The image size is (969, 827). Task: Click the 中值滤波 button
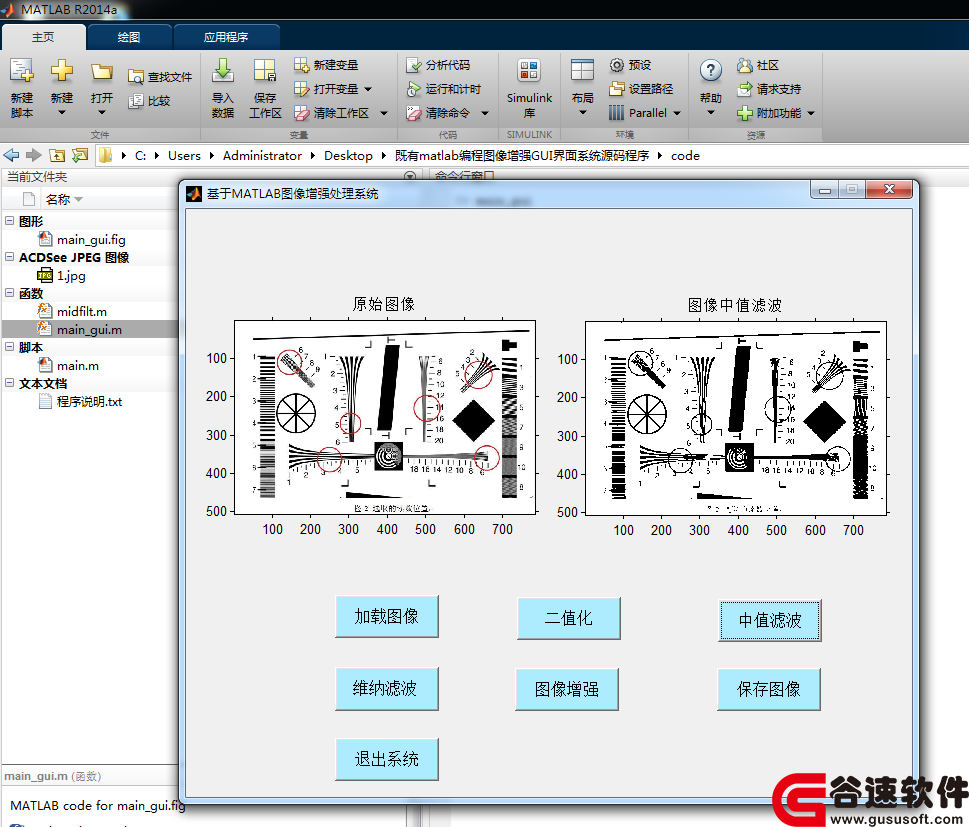tap(770, 620)
